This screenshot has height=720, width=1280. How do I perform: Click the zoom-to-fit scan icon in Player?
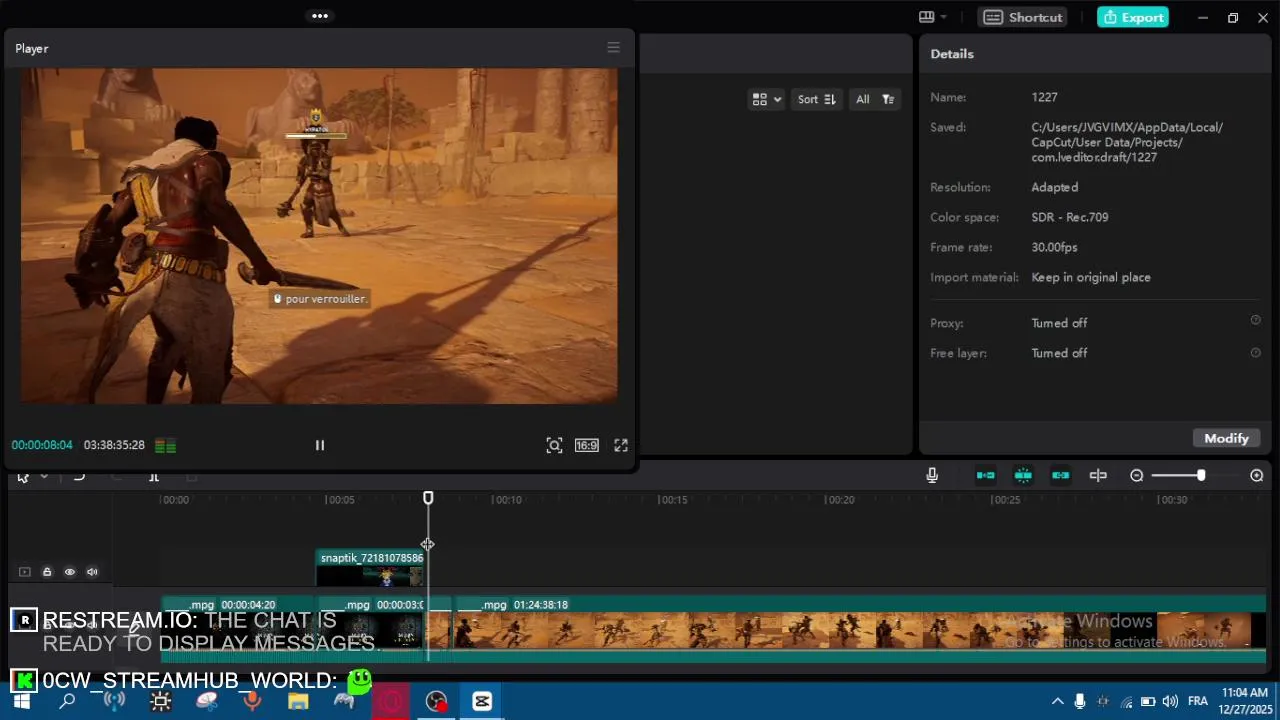(x=554, y=445)
